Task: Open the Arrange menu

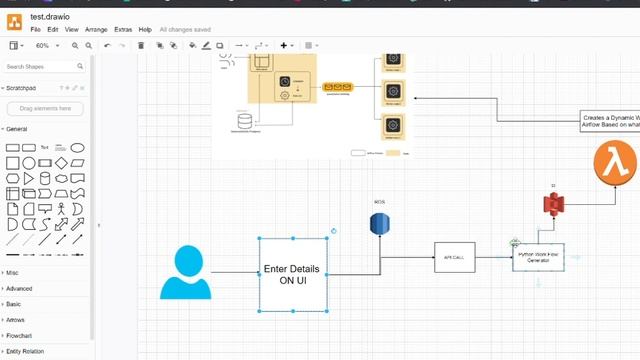Action: tap(96, 29)
